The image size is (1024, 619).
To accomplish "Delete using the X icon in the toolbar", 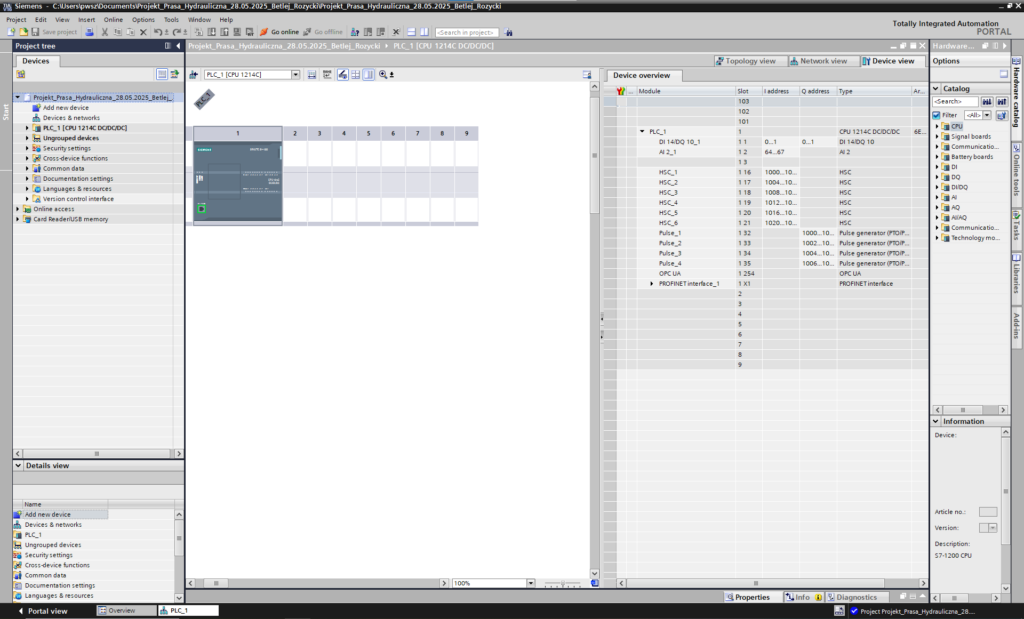I will (x=143, y=32).
